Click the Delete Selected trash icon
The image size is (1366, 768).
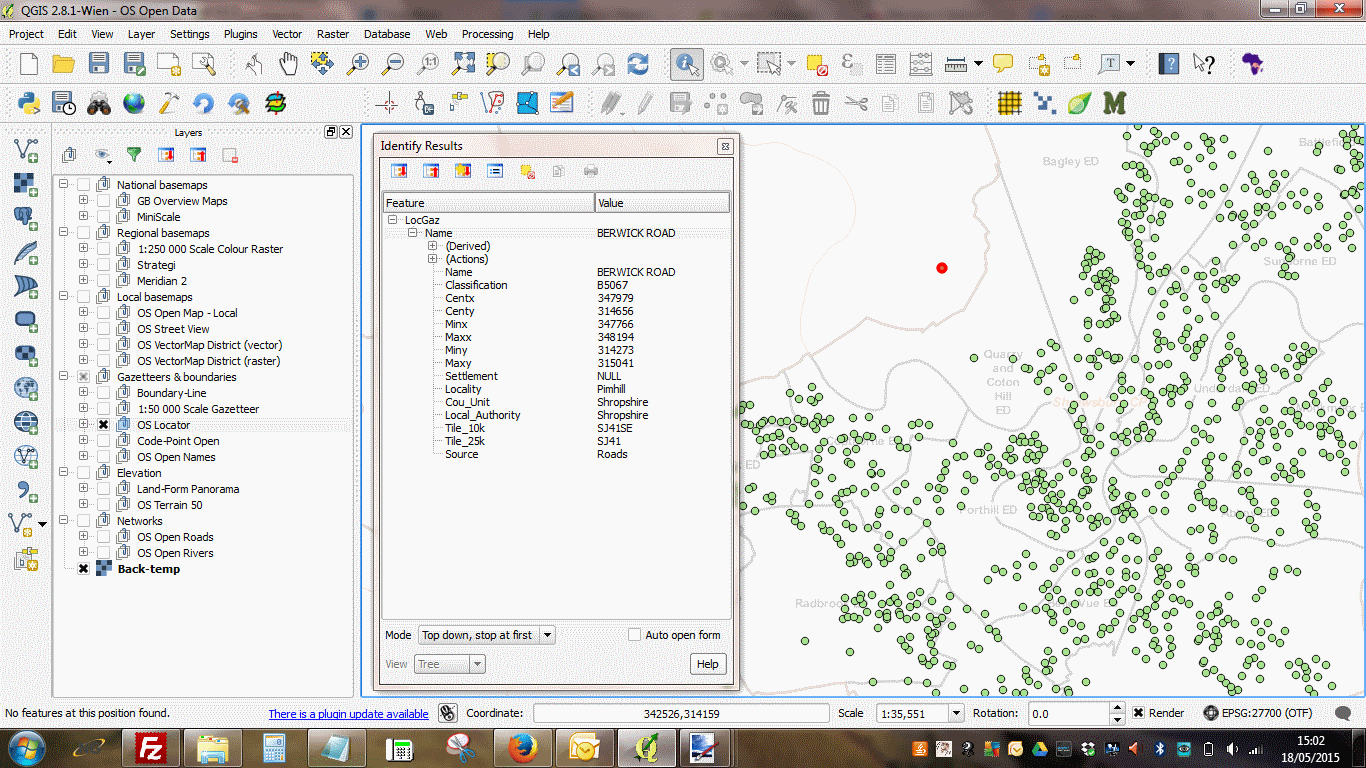pos(821,102)
